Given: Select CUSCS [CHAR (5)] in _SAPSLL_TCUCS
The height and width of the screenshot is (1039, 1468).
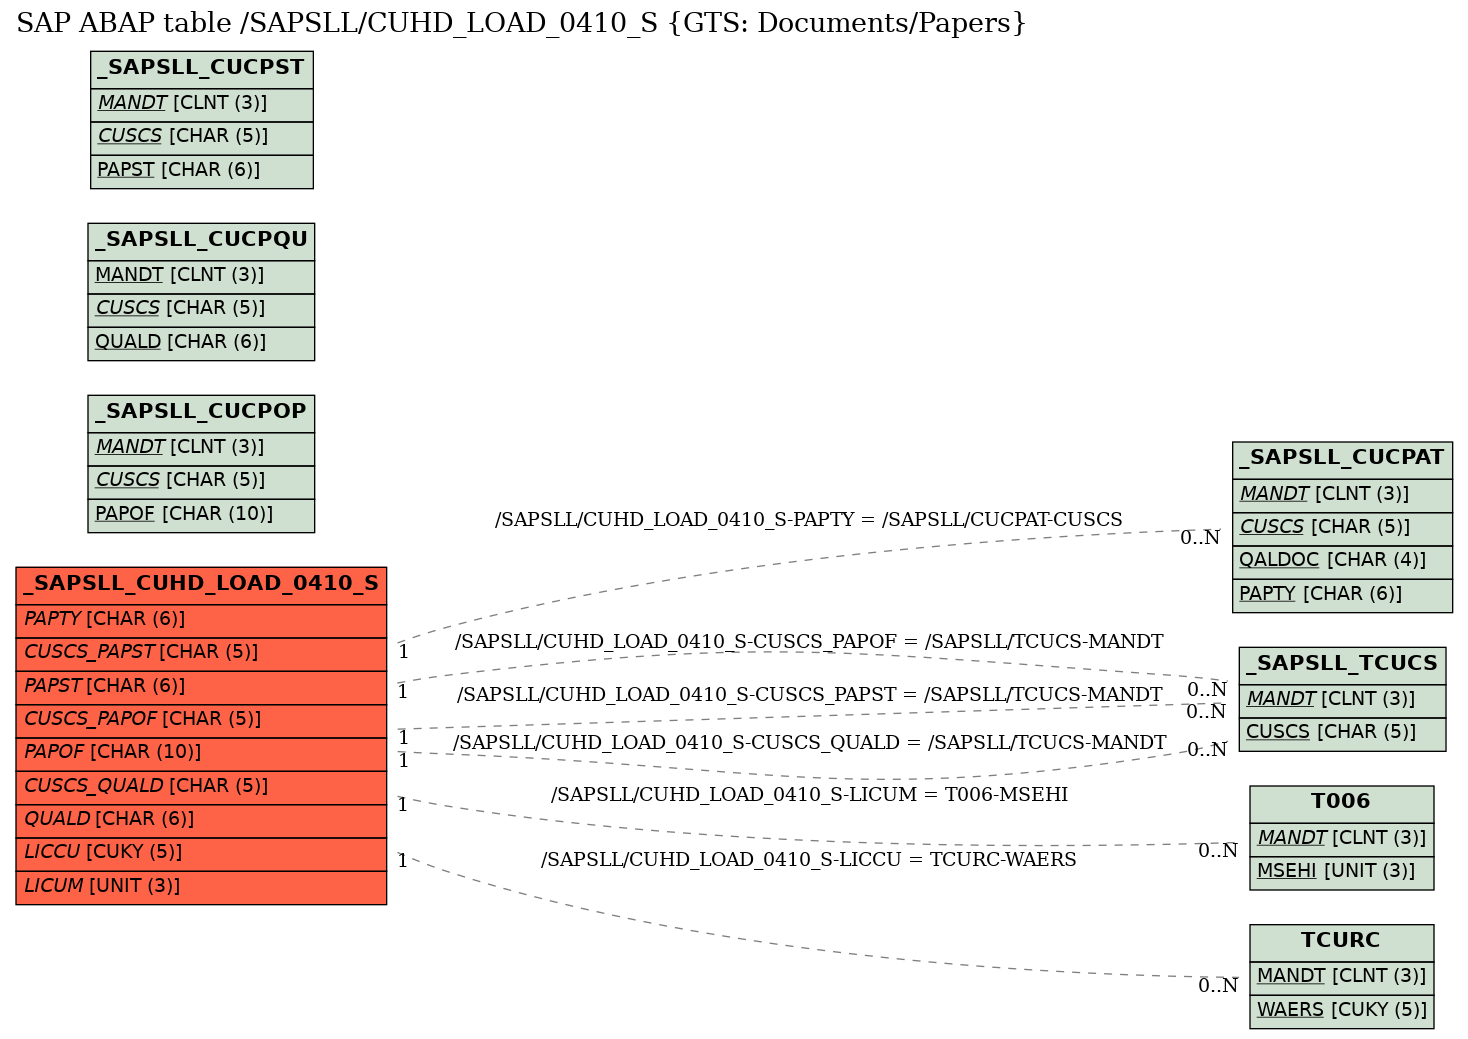Looking at the screenshot, I should tap(1342, 733).
